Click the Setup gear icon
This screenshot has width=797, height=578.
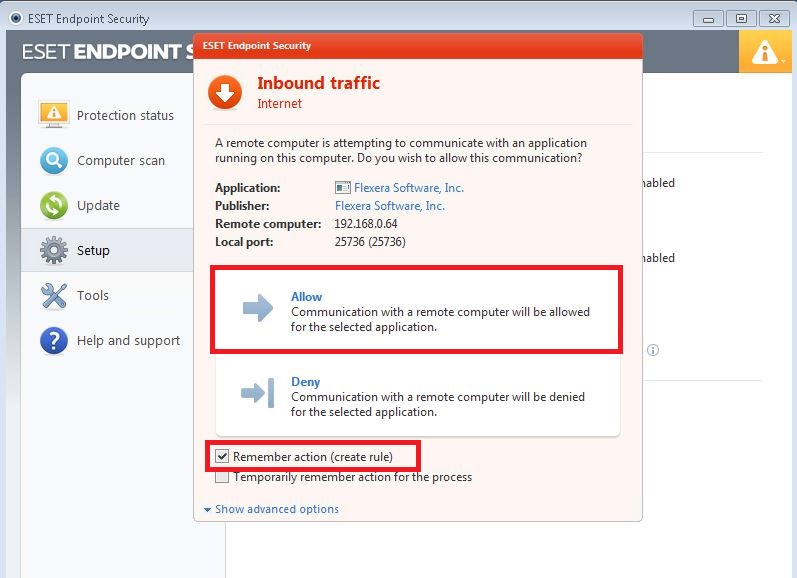tap(53, 250)
